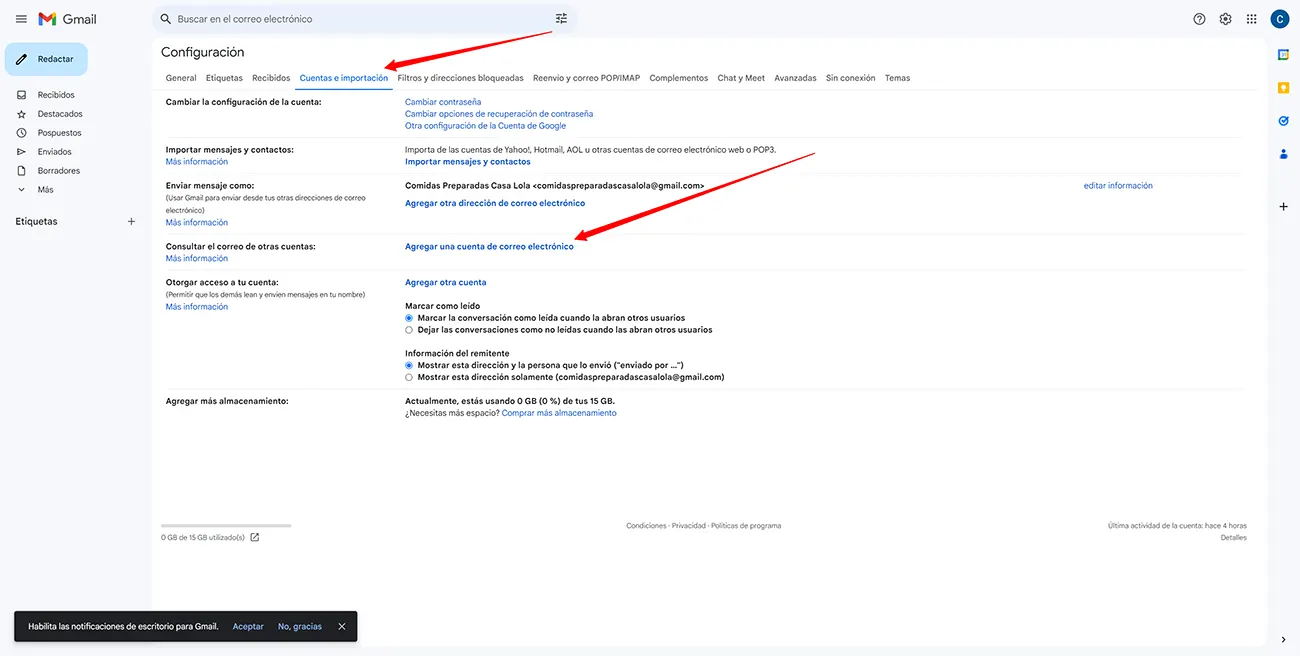Close the desktop notifications banner

pyautogui.click(x=342, y=626)
